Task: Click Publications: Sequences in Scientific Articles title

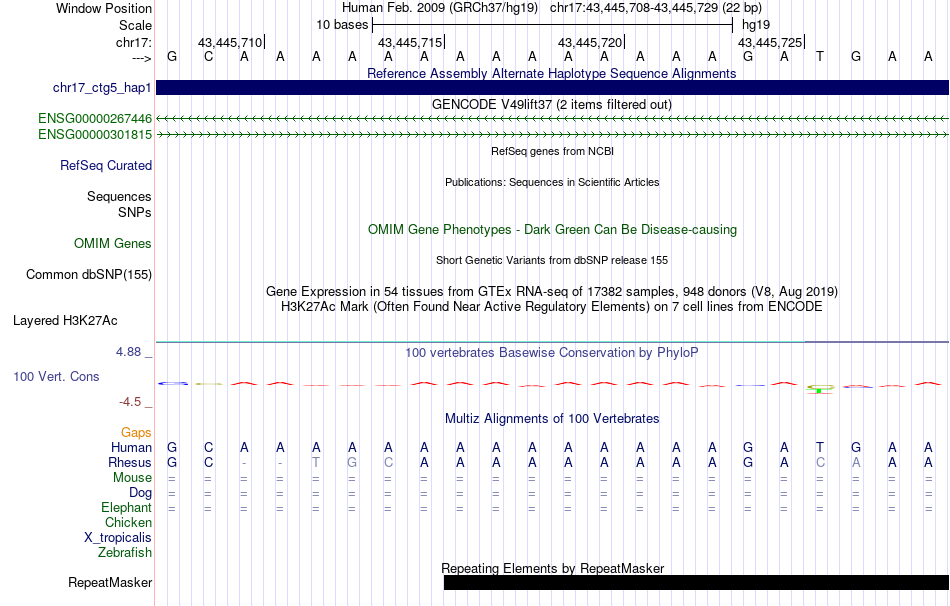Action: pos(552,182)
